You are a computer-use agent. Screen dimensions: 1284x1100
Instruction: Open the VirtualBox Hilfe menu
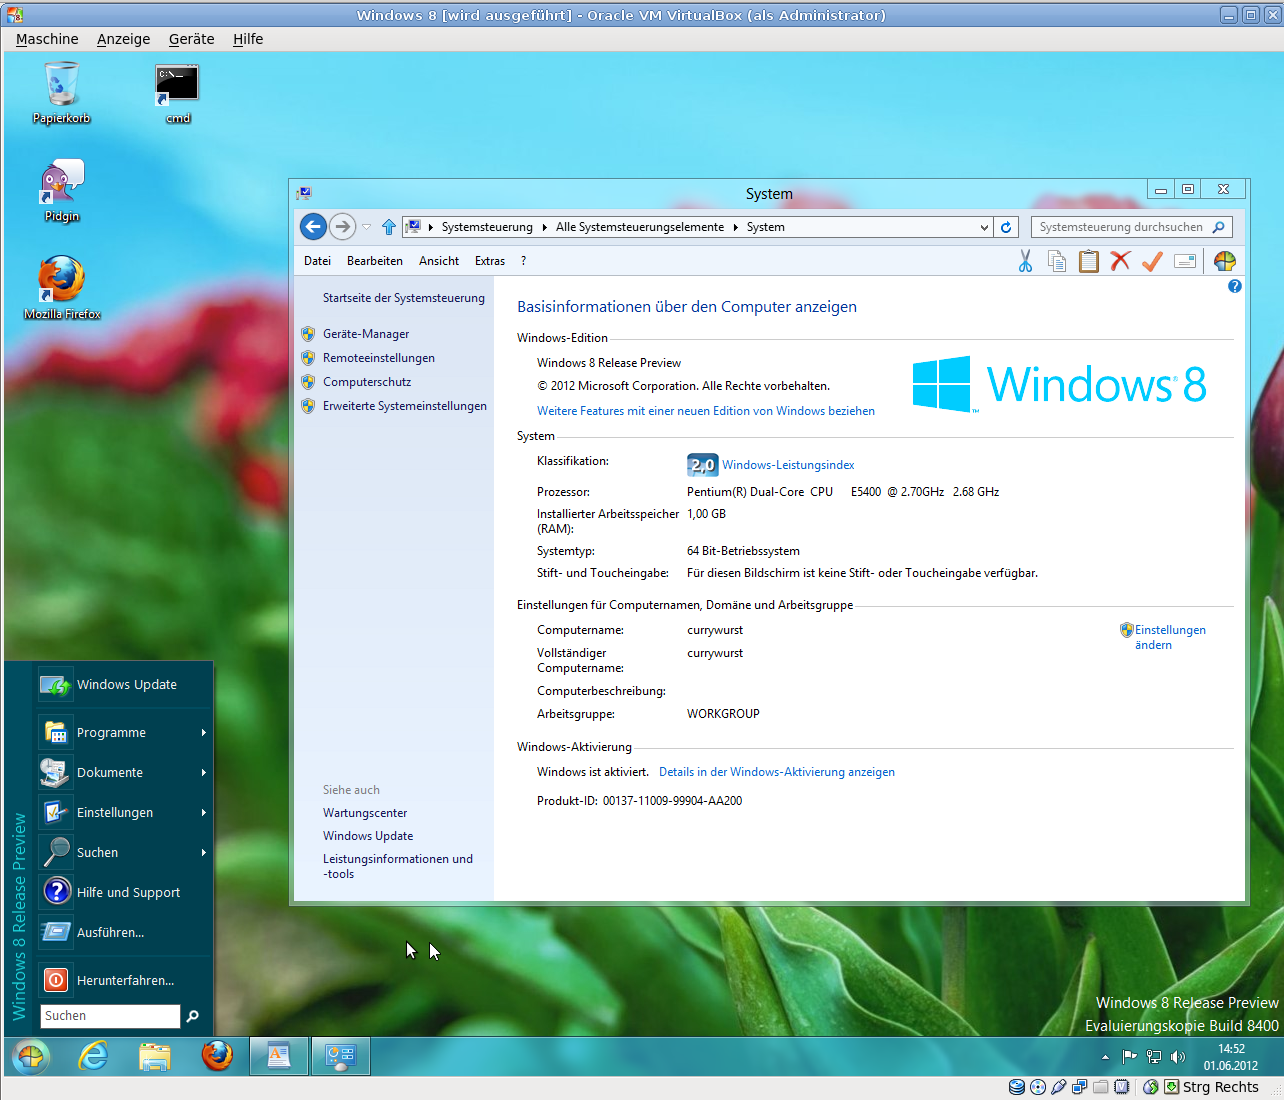[248, 39]
